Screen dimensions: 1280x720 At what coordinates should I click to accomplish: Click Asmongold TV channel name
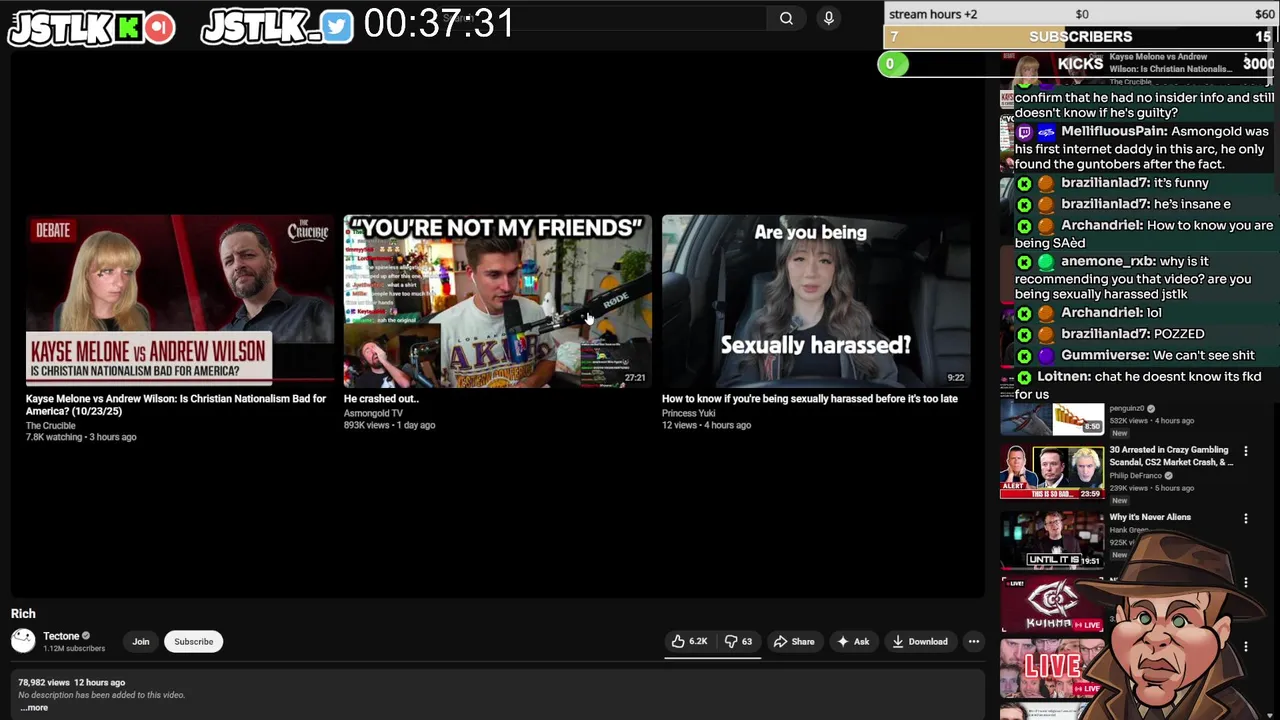[x=373, y=412]
